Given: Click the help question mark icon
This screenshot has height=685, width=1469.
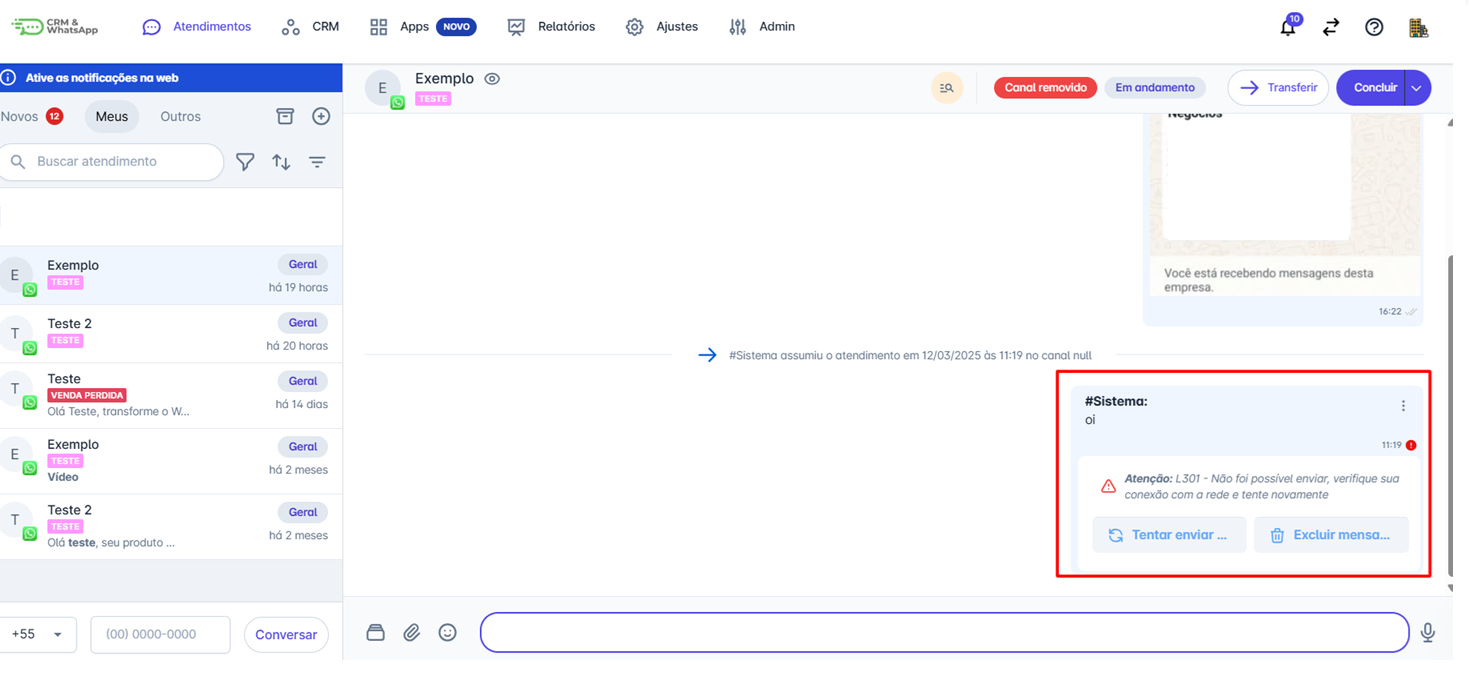Looking at the screenshot, I should pos(1374,28).
